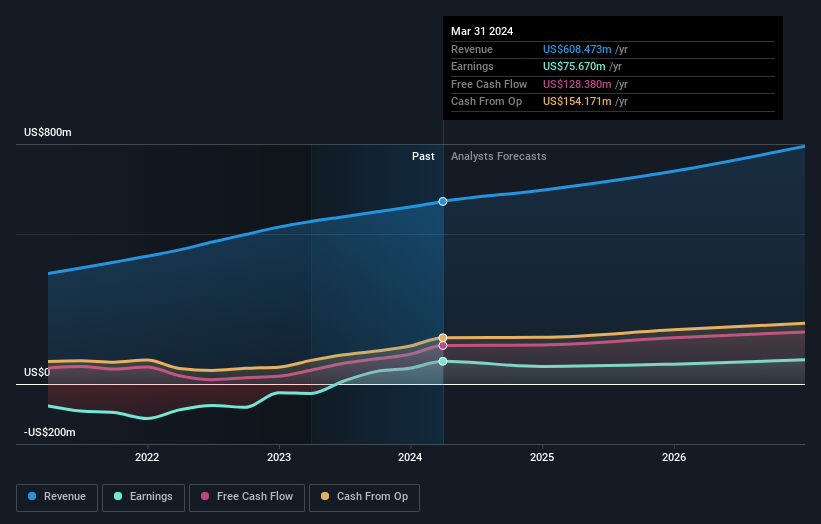This screenshot has height=524, width=821.
Task: Click the Free Cash Flow label in tooltip
Action: coord(489,84)
